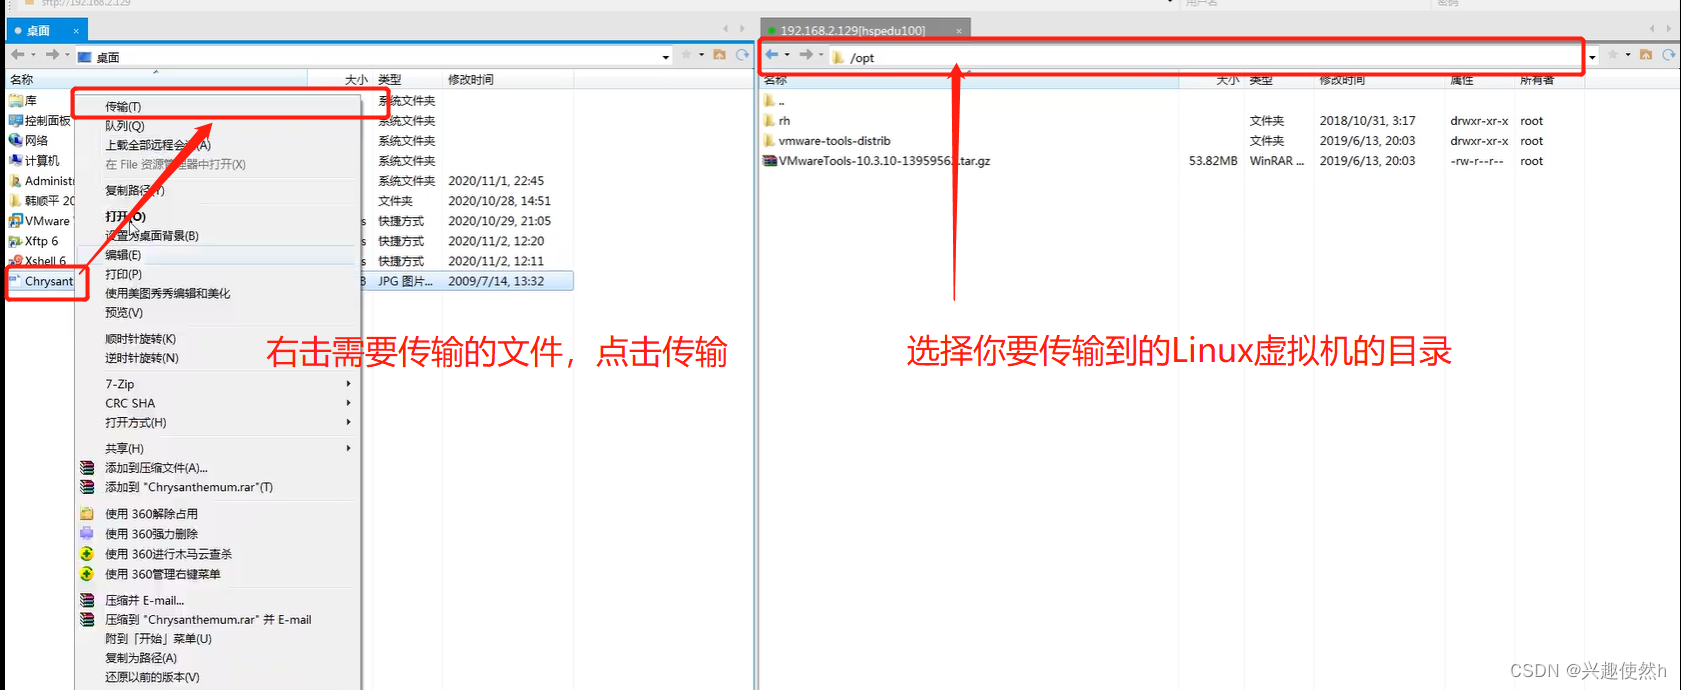Open back-history dropdown in local 桌面 pane
The width and height of the screenshot is (1681, 690).
click(x=33, y=55)
